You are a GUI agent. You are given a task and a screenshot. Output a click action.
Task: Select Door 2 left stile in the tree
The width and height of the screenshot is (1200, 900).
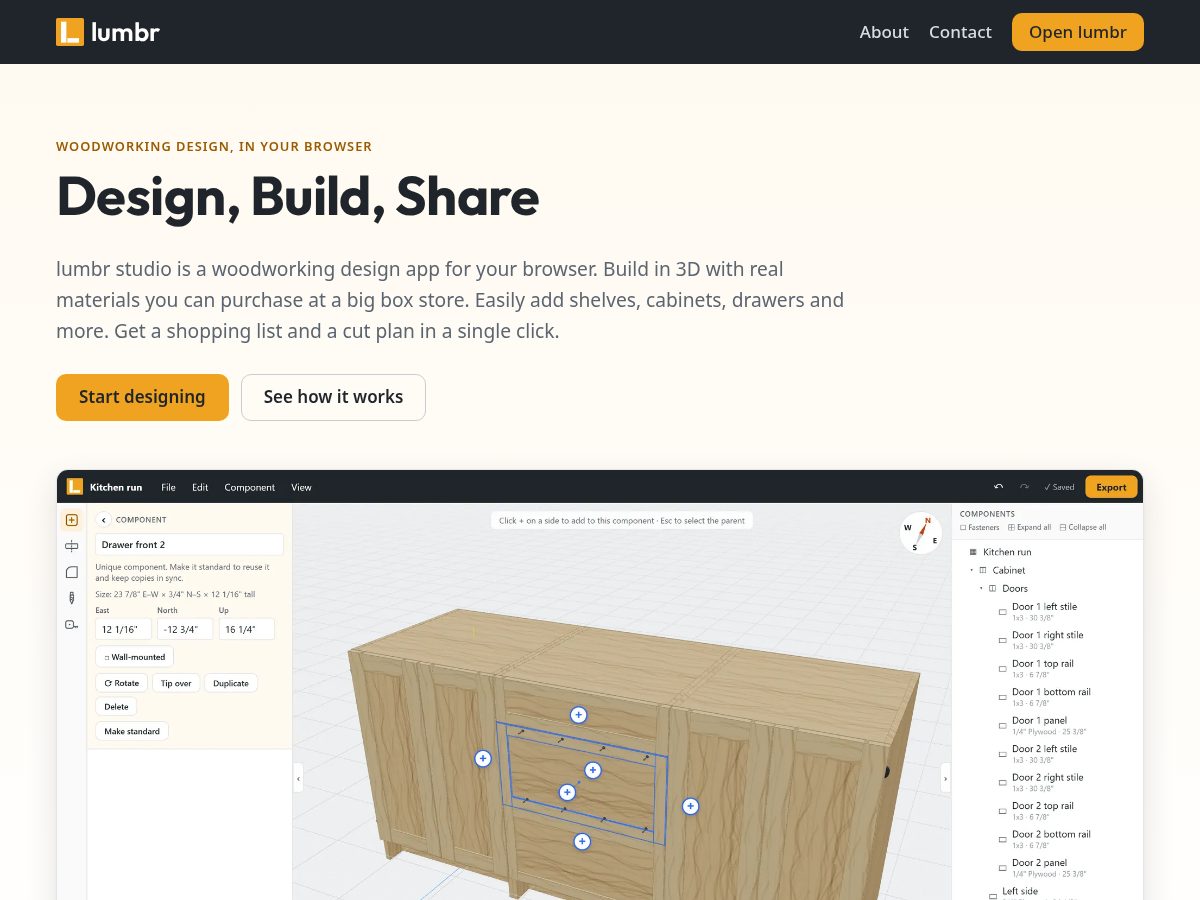1044,748
